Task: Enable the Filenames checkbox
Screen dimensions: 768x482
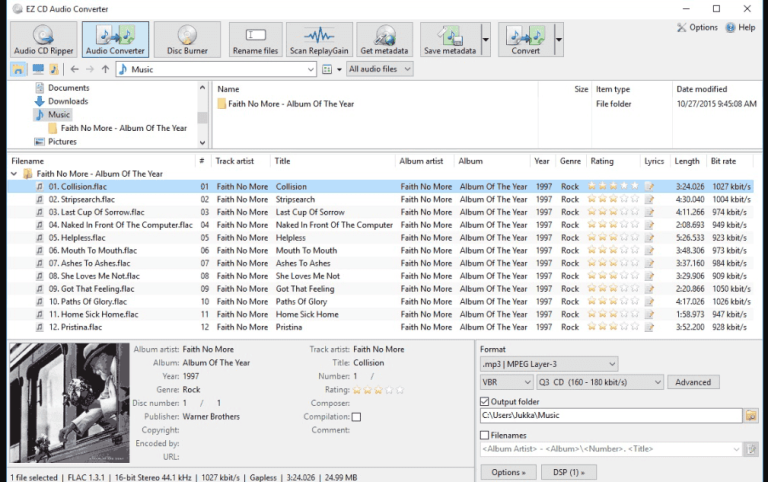Action: (485, 435)
